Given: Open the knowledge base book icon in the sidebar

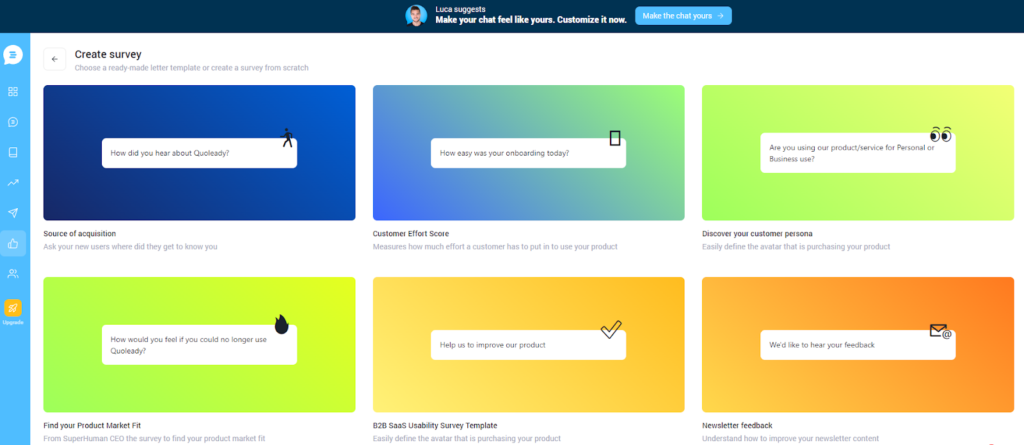Looking at the screenshot, I should 13,152.
